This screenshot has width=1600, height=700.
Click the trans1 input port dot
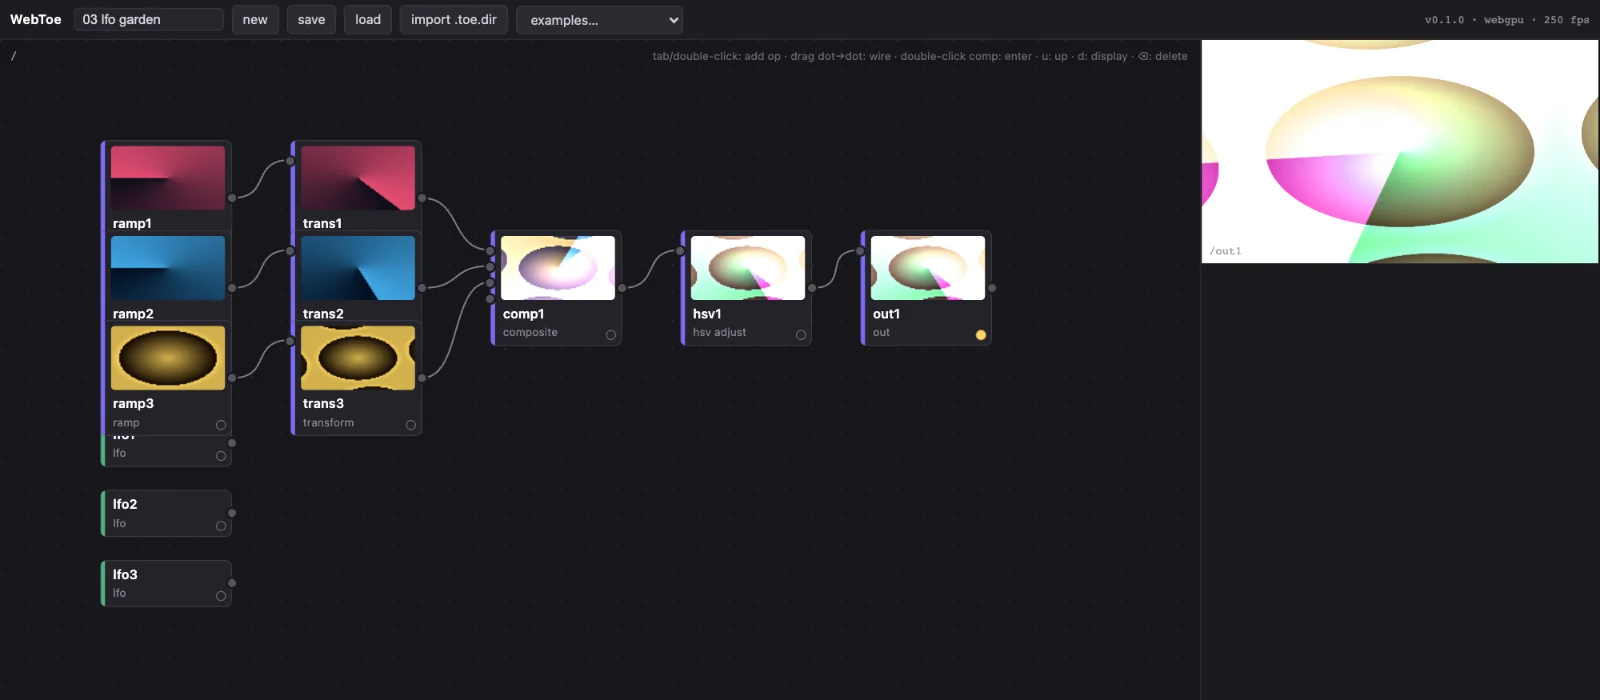(x=290, y=161)
